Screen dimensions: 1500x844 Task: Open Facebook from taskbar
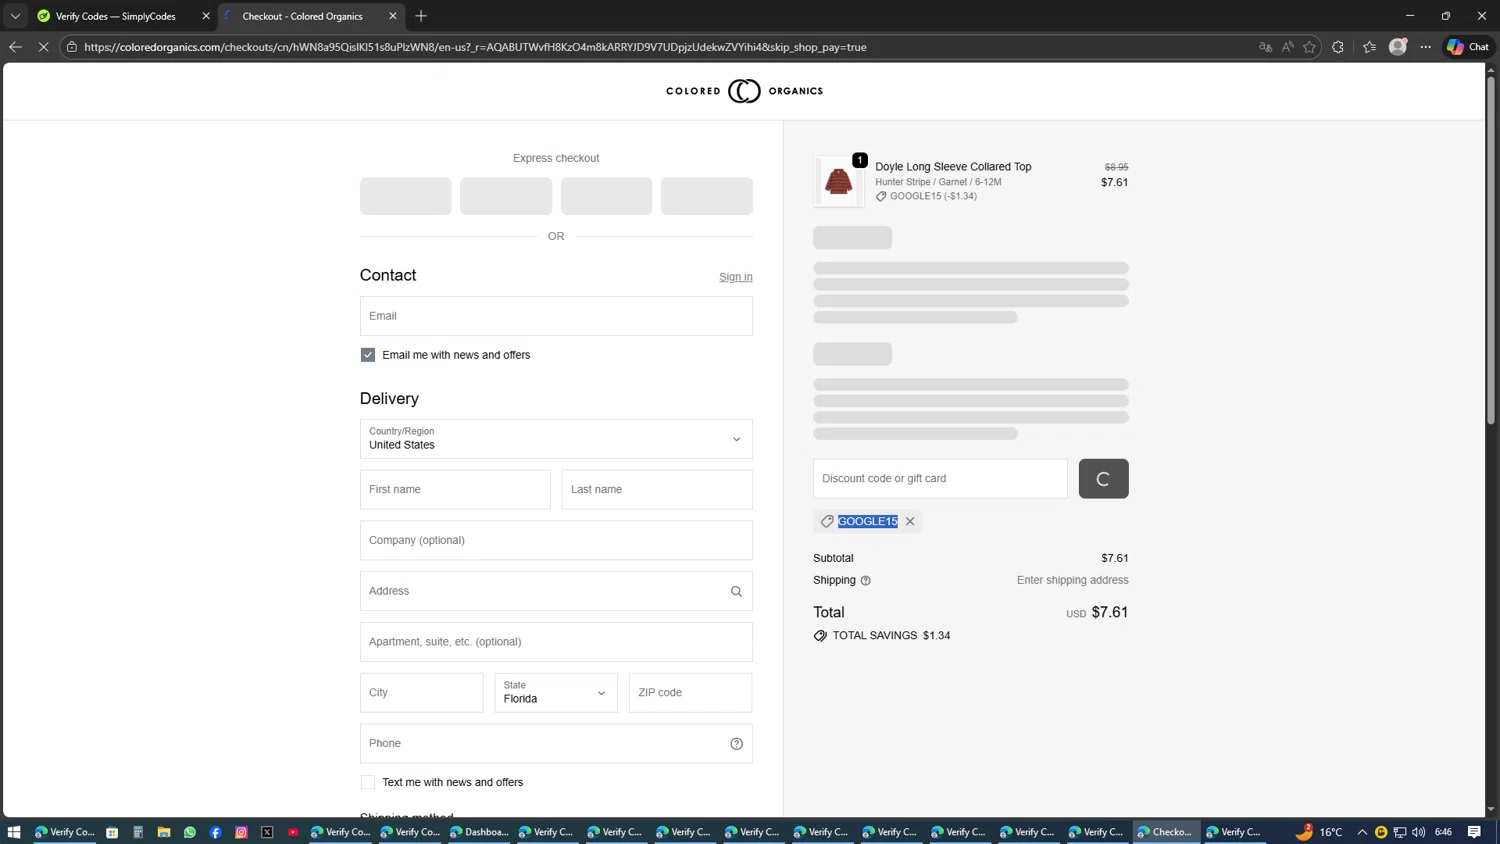click(215, 832)
